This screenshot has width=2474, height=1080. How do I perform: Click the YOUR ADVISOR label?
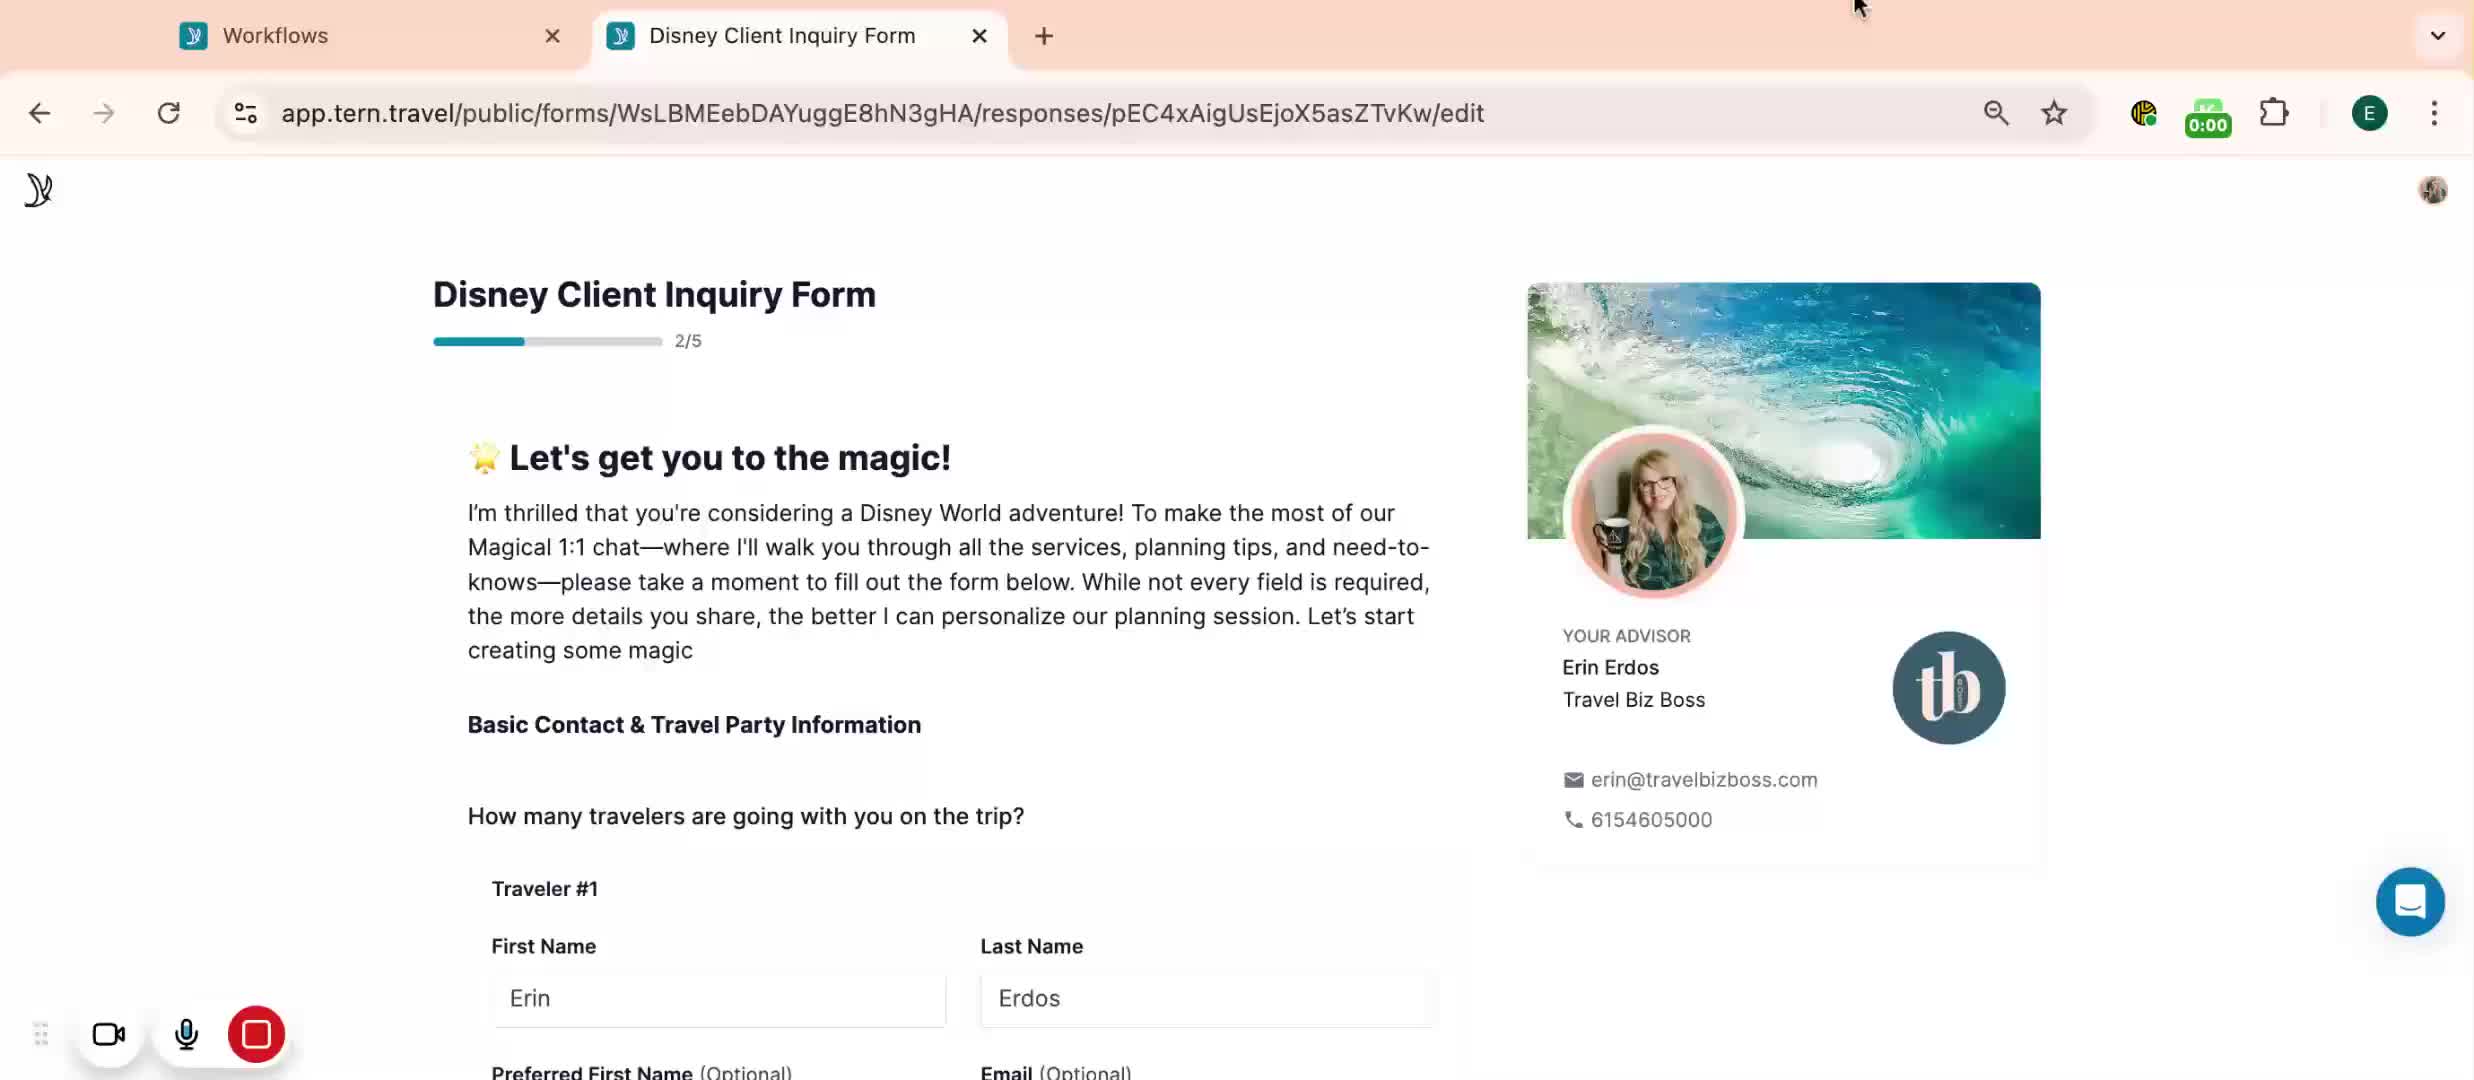[x=1627, y=636]
